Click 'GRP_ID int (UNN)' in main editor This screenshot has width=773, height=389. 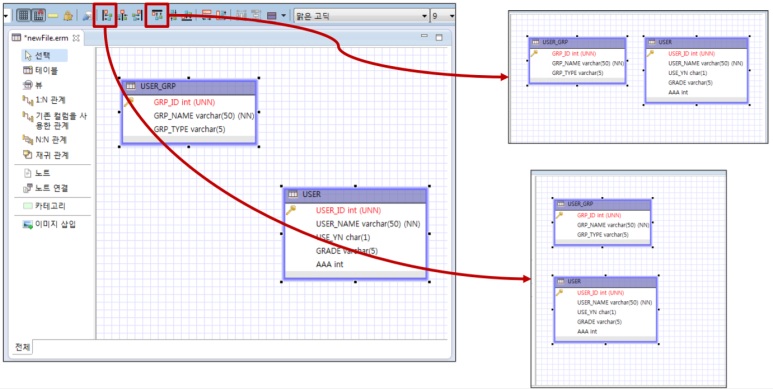[x=184, y=103]
